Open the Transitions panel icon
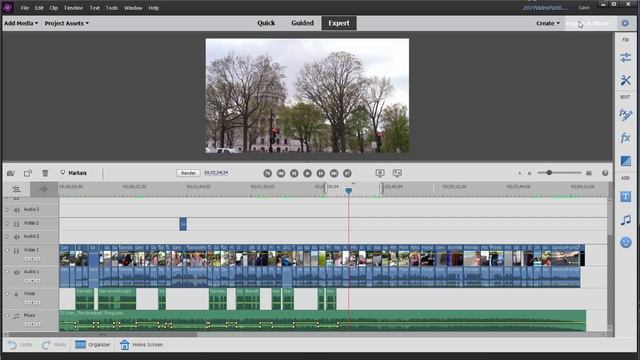The height and width of the screenshot is (360, 640). pyautogui.click(x=625, y=161)
